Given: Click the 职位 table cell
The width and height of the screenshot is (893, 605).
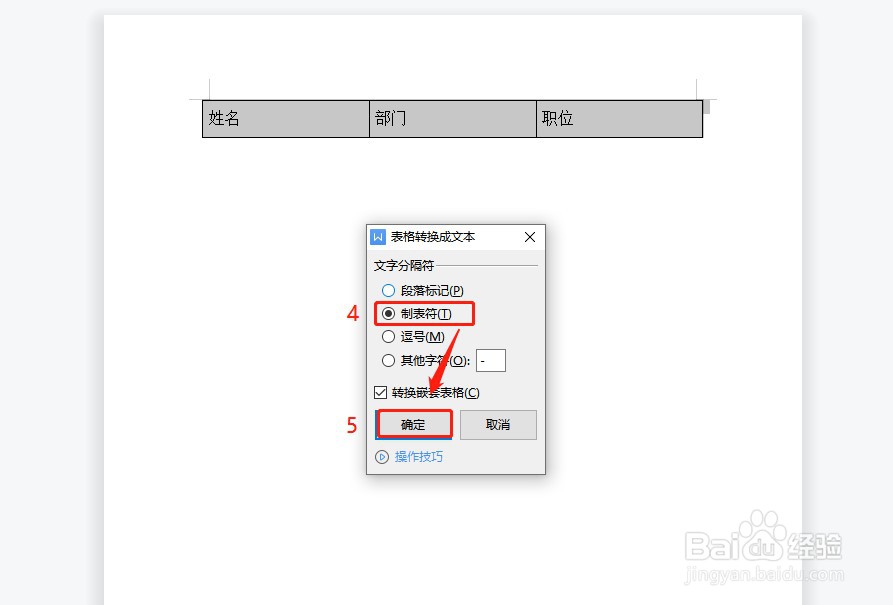Looking at the screenshot, I should [x=620, y=119].
